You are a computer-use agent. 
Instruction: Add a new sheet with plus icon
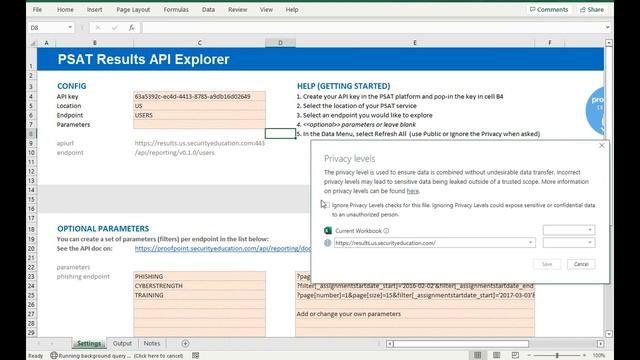click(185, 344)
